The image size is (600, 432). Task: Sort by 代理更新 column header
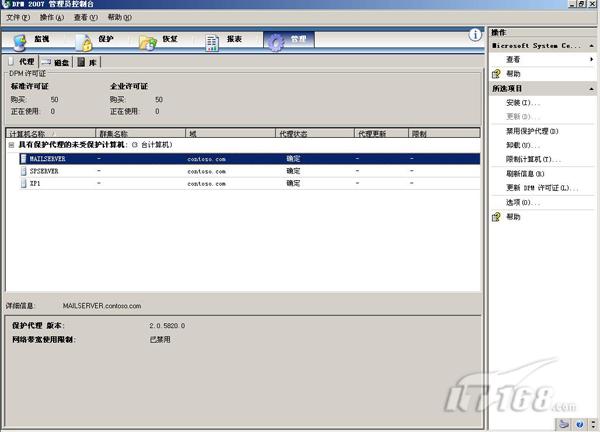[x=381, y=133]
